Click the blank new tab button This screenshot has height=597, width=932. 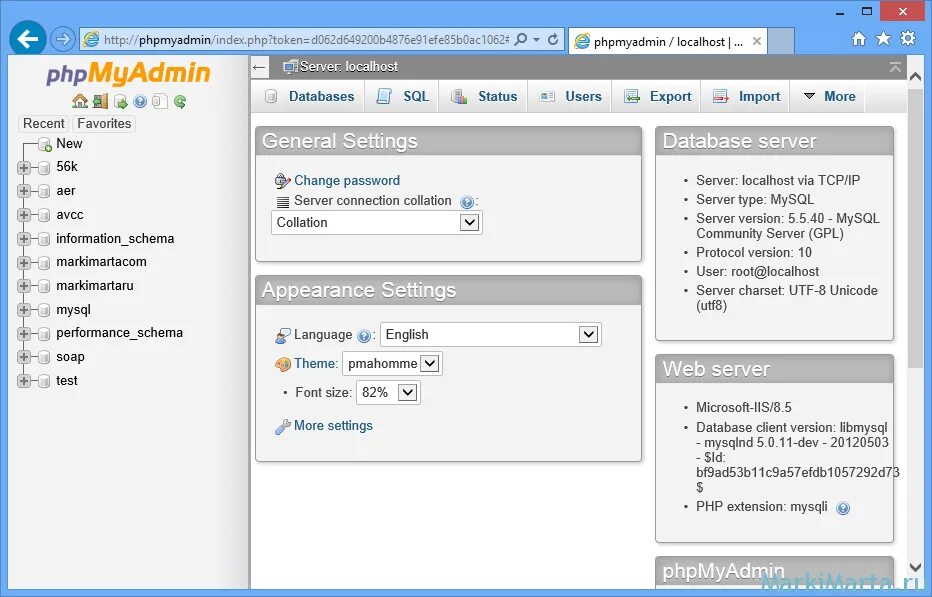tap(781, 41)
